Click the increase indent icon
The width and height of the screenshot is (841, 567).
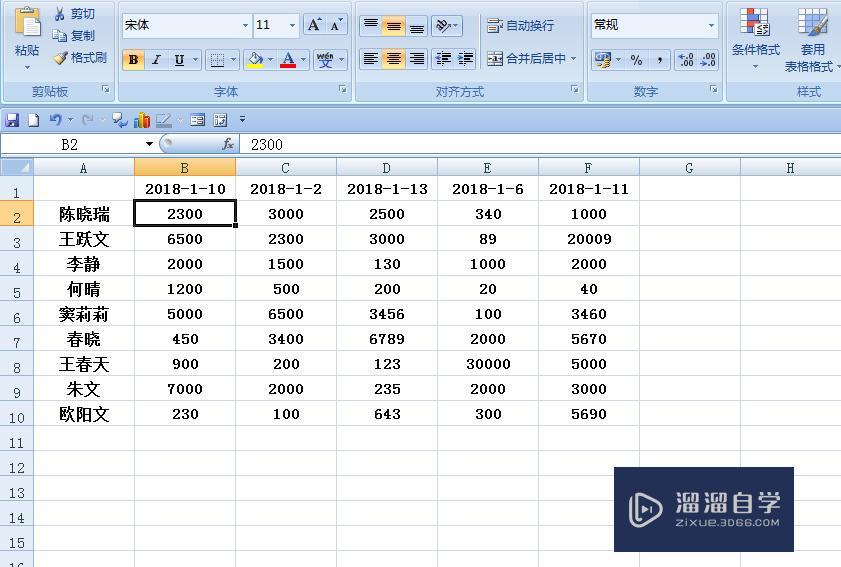pyautogui.click(x=466, y=58)
